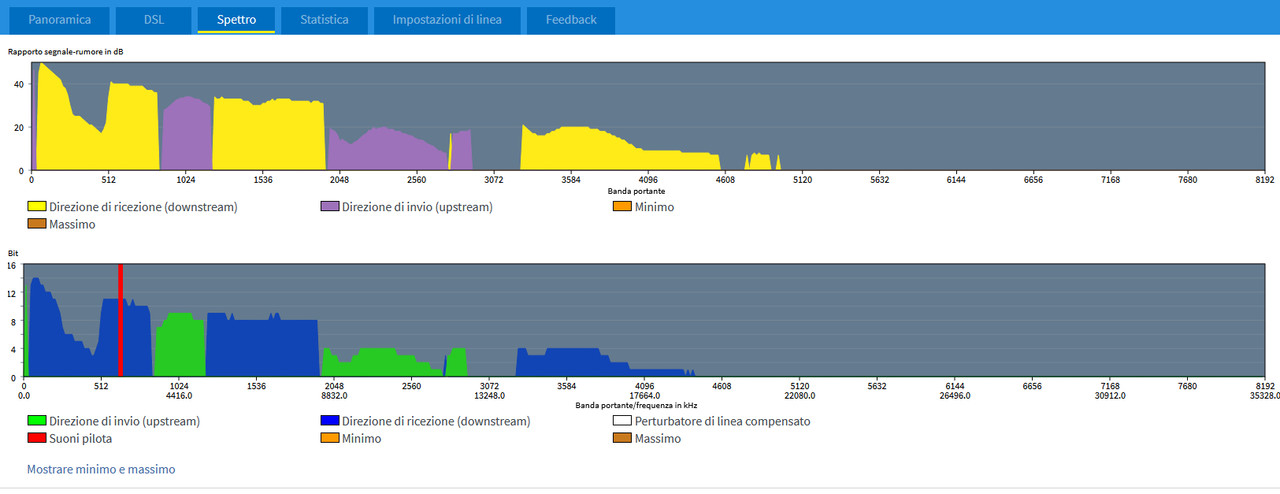
Task: Open the Panoramica tab
Action: pyautogui.click(x=59, y=20)
